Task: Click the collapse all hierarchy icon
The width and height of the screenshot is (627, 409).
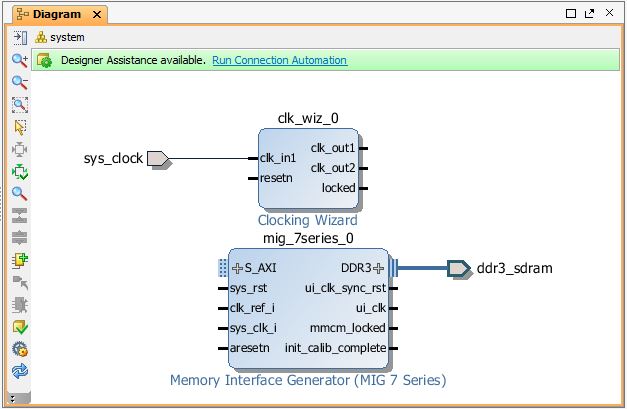Action: point(20,215)
